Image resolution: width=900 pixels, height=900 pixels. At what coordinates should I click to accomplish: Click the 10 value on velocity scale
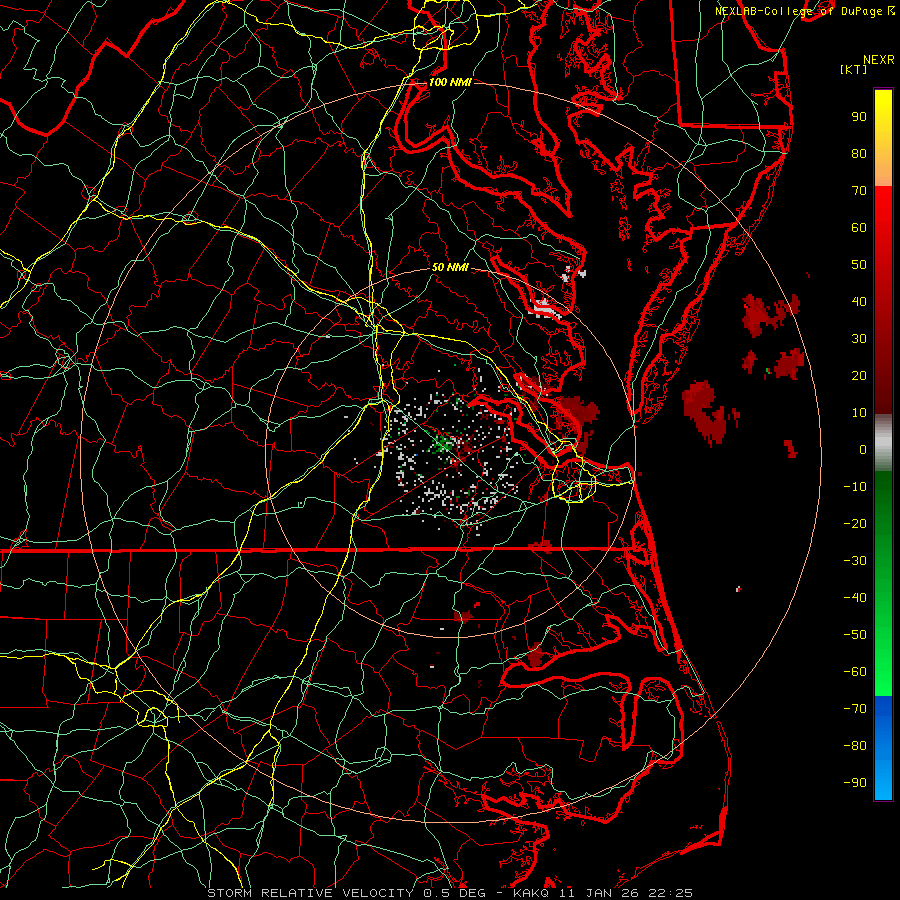pyautogui.click(x=859, y=413)
